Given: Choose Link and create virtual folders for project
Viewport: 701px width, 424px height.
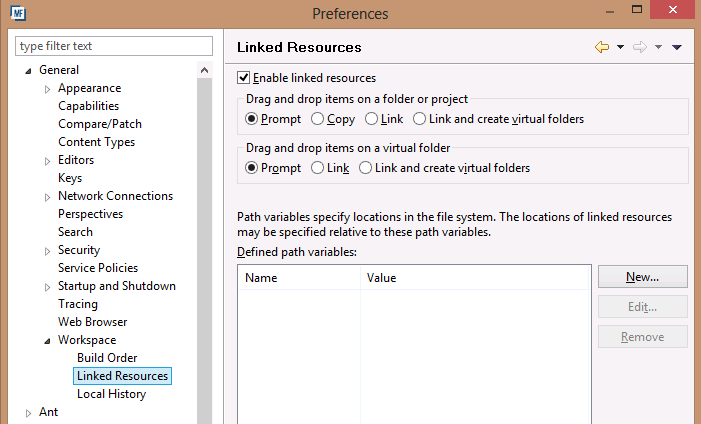Looking at the screenshot, I should (x=419, y=119).
